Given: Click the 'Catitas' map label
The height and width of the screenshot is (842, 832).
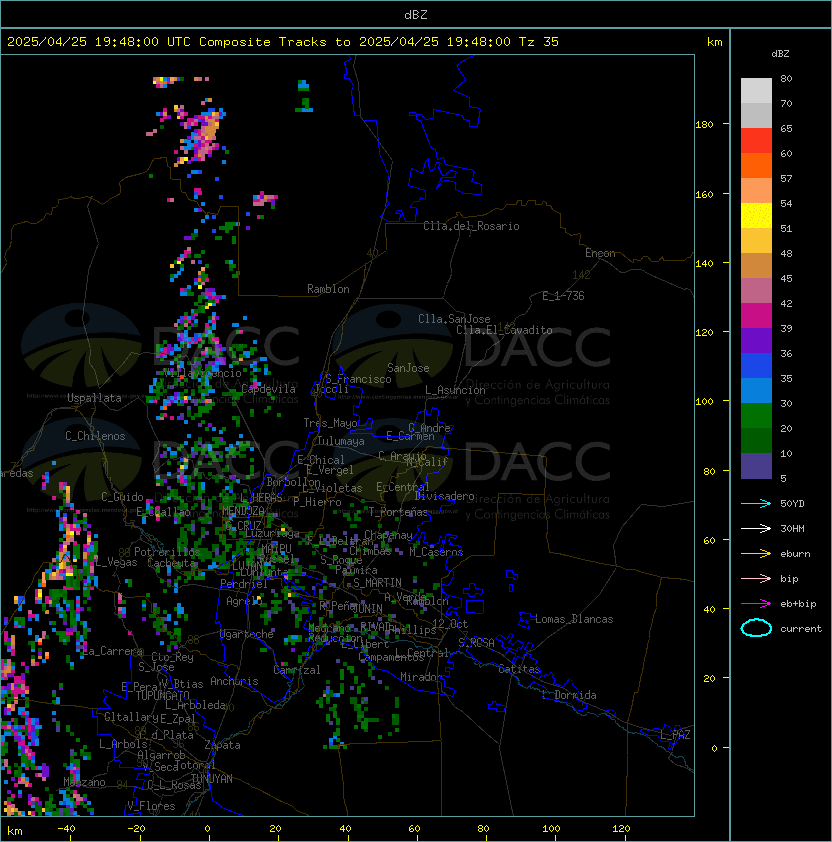Looking at the screenshot, I should point(519,669).
